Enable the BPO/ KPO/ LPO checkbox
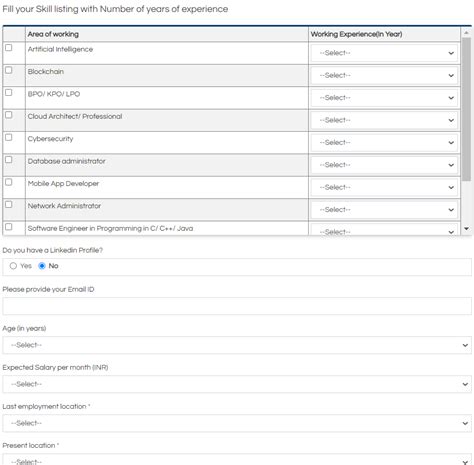Image resolution: width=474 pixels, height=465 pixels. (x=9, y=92)
